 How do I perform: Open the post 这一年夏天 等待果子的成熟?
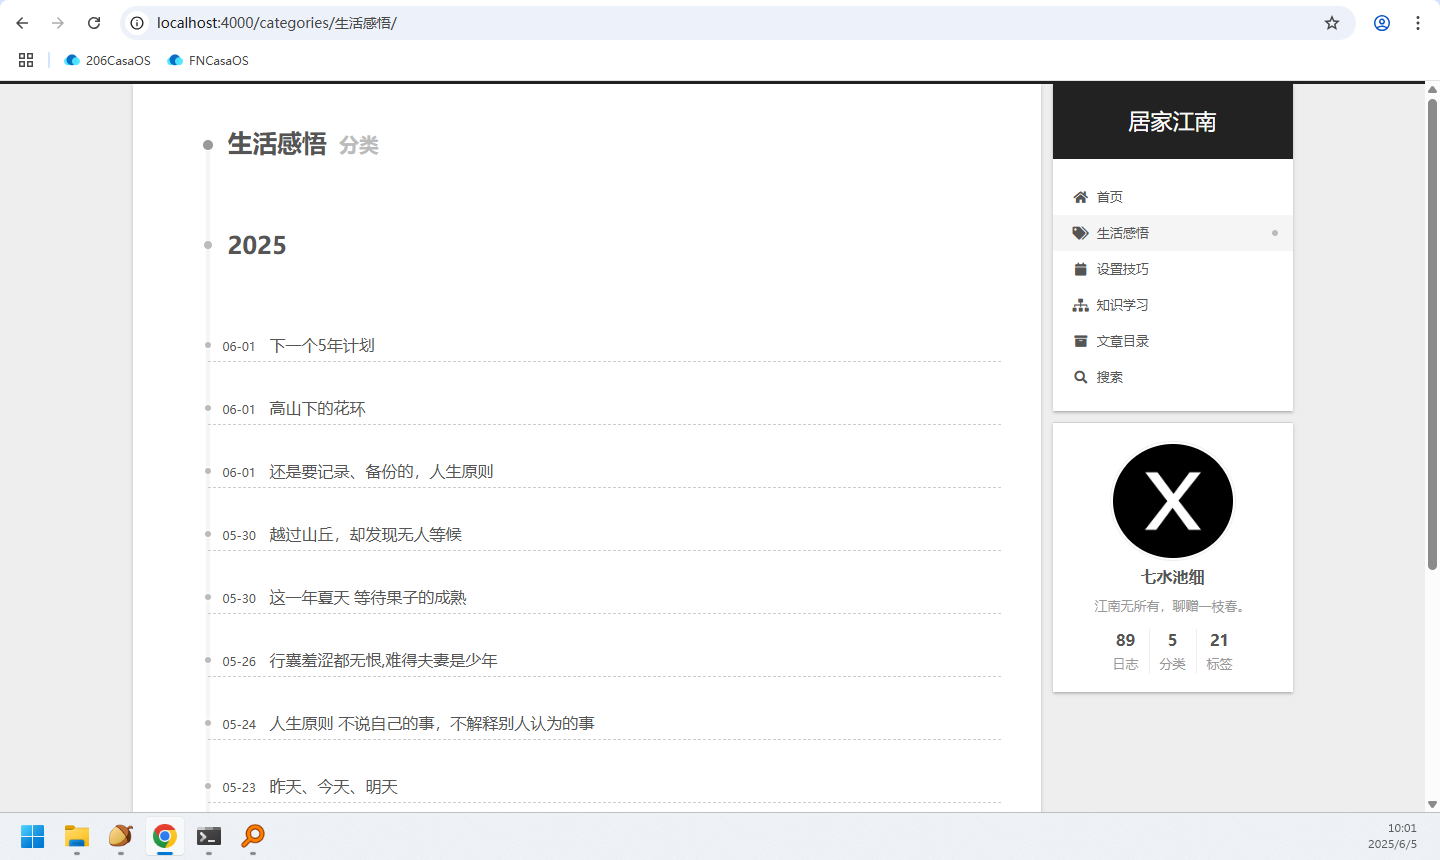point(367,597)
